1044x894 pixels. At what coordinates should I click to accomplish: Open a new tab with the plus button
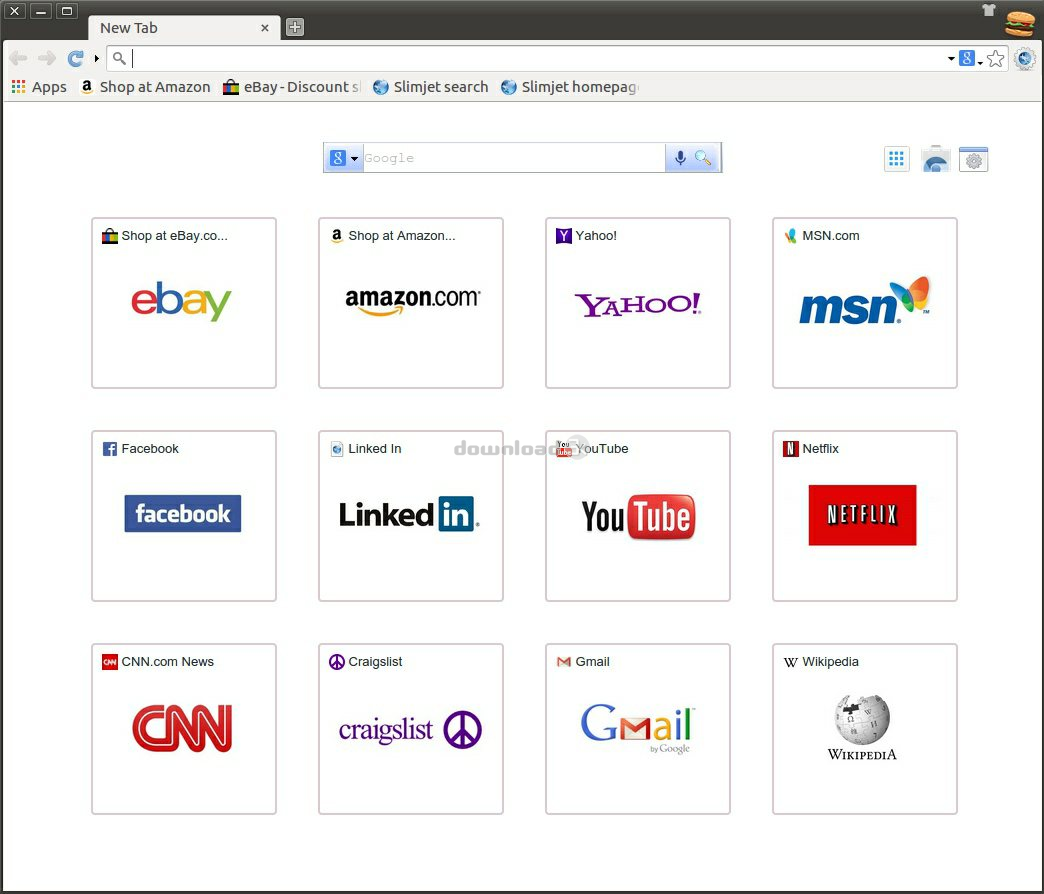[x=293, y=27]
